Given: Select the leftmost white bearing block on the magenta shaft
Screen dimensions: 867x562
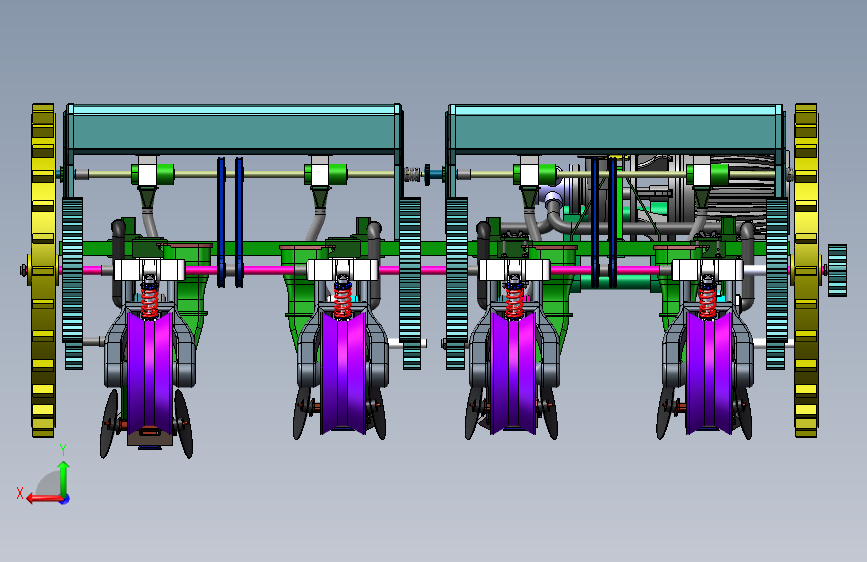Looking at the screenshot, I should click(x=149, y=270).
